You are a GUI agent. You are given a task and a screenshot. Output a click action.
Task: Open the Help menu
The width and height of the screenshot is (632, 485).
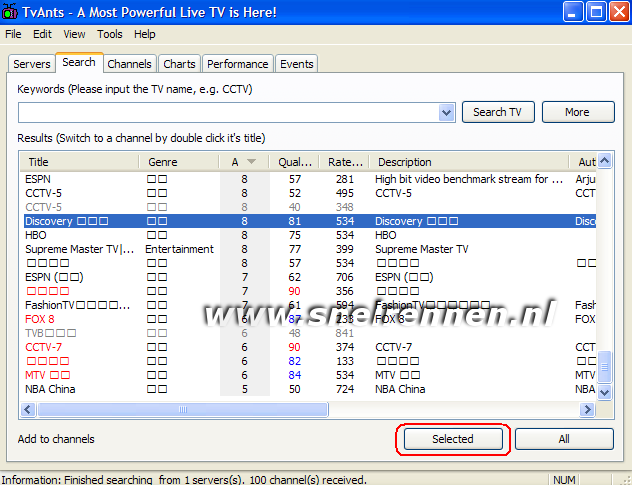tap(145, 34)
